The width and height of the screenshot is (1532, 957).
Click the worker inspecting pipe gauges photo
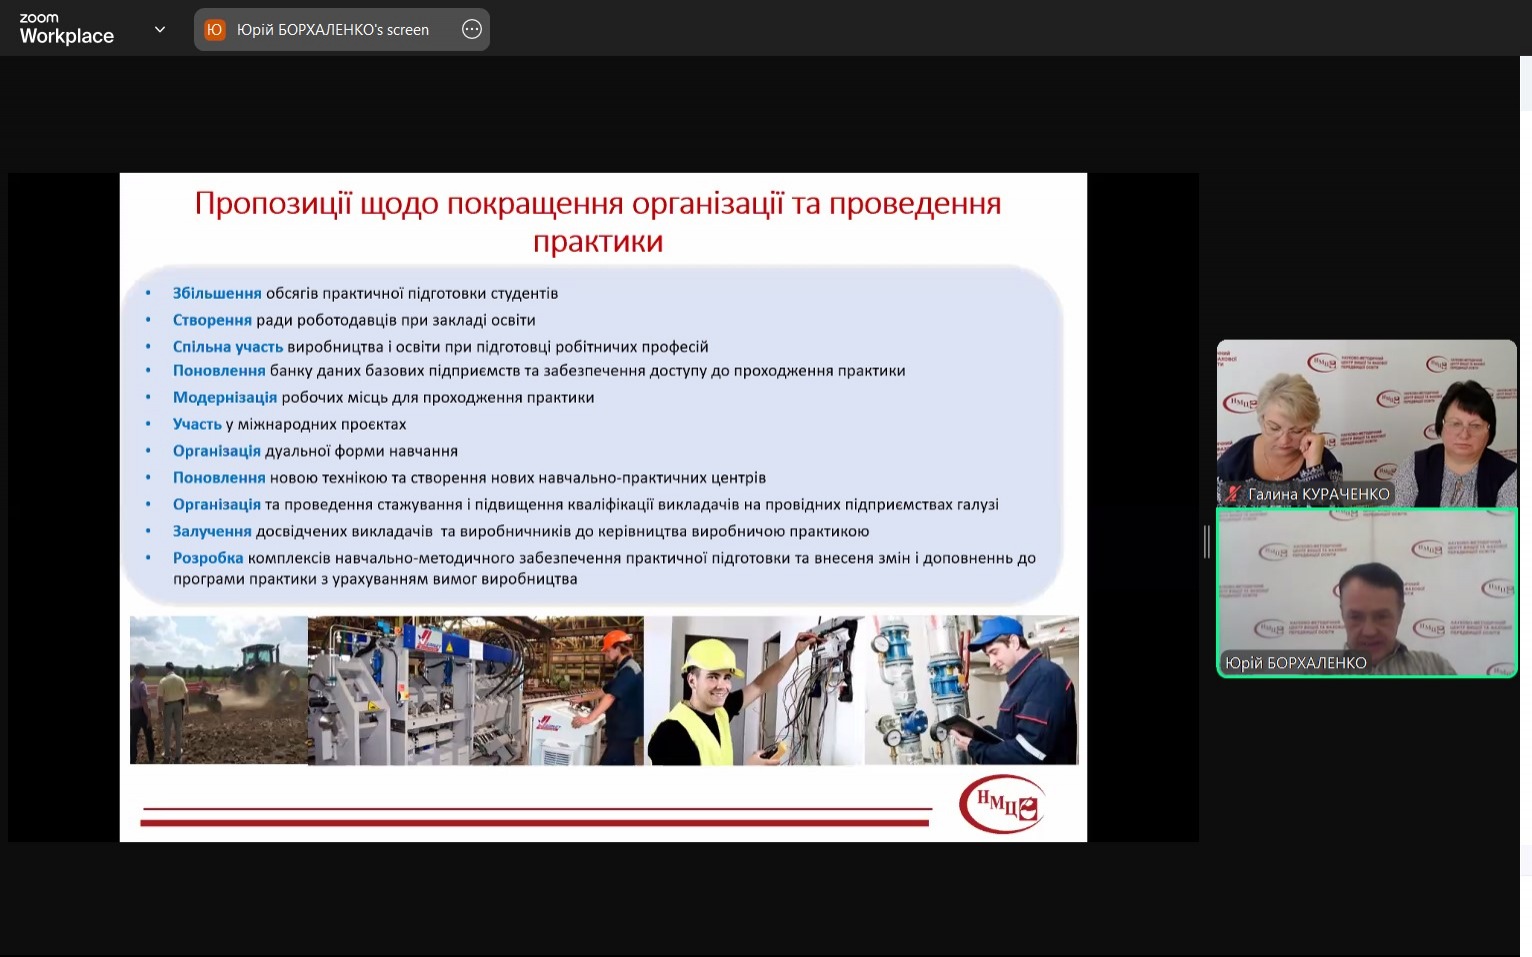point(971,690)
